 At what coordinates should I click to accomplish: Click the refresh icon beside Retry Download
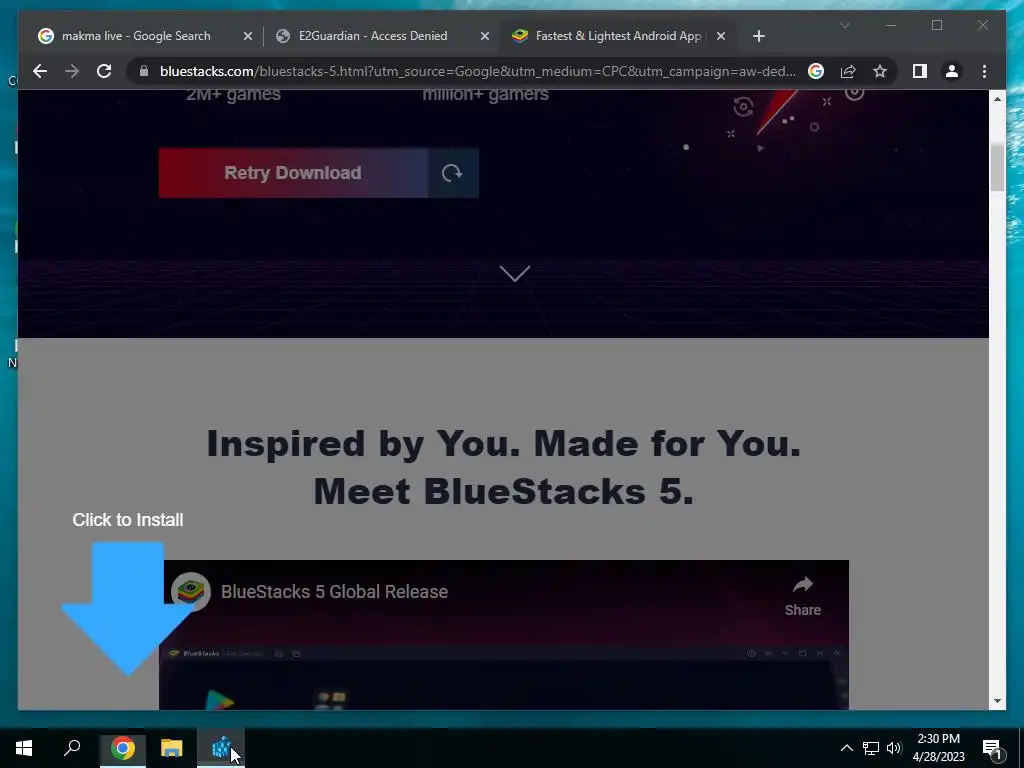coord(453,172)
